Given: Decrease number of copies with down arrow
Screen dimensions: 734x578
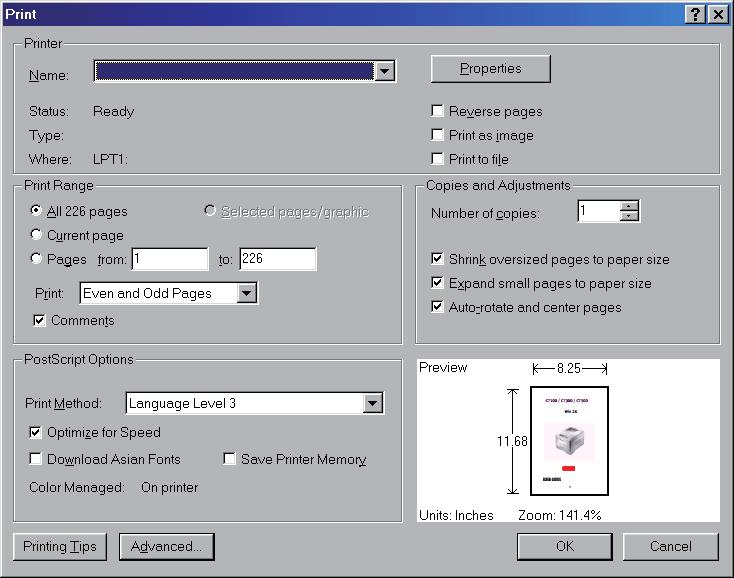Looking at the screenshot, I should (x=629, y=216).
